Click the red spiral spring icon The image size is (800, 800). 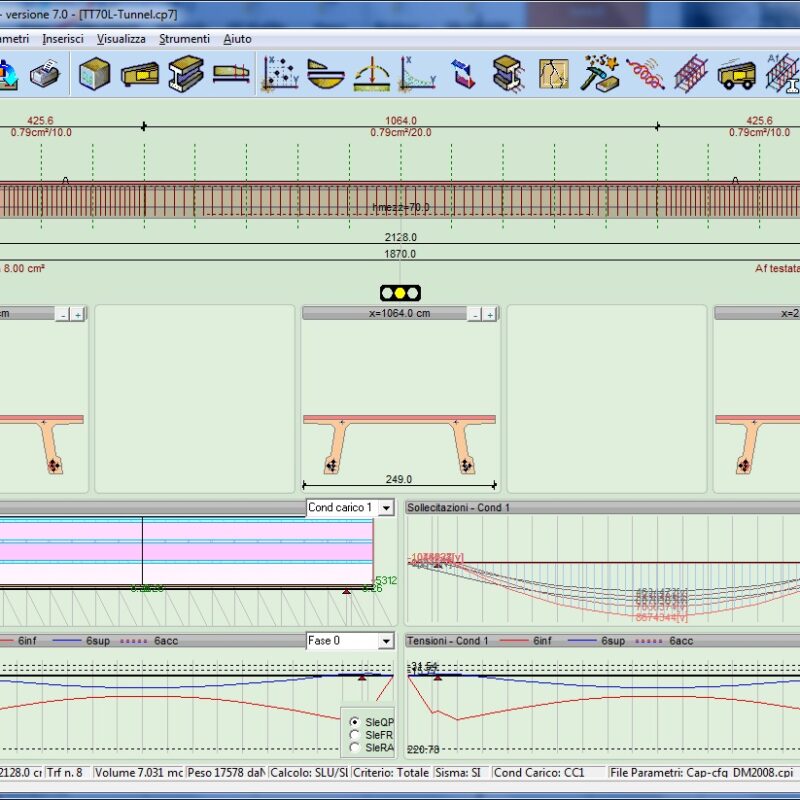pyautogui.click(x=645, y=74)
